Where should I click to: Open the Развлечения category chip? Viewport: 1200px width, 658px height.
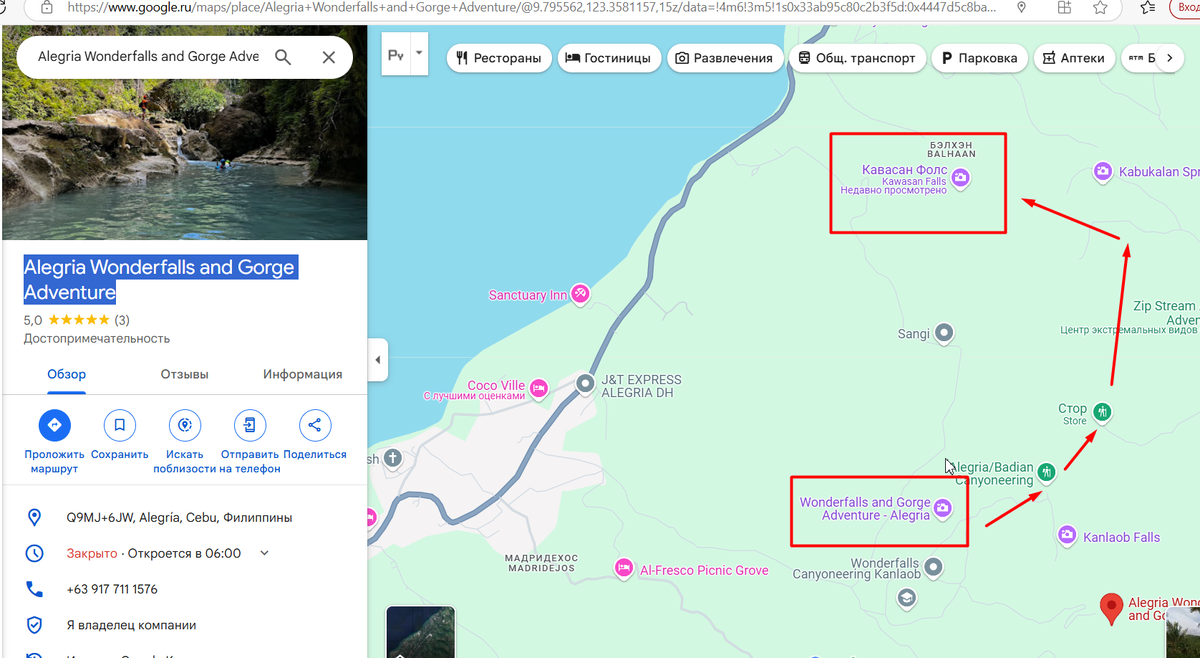coord(724,58)
